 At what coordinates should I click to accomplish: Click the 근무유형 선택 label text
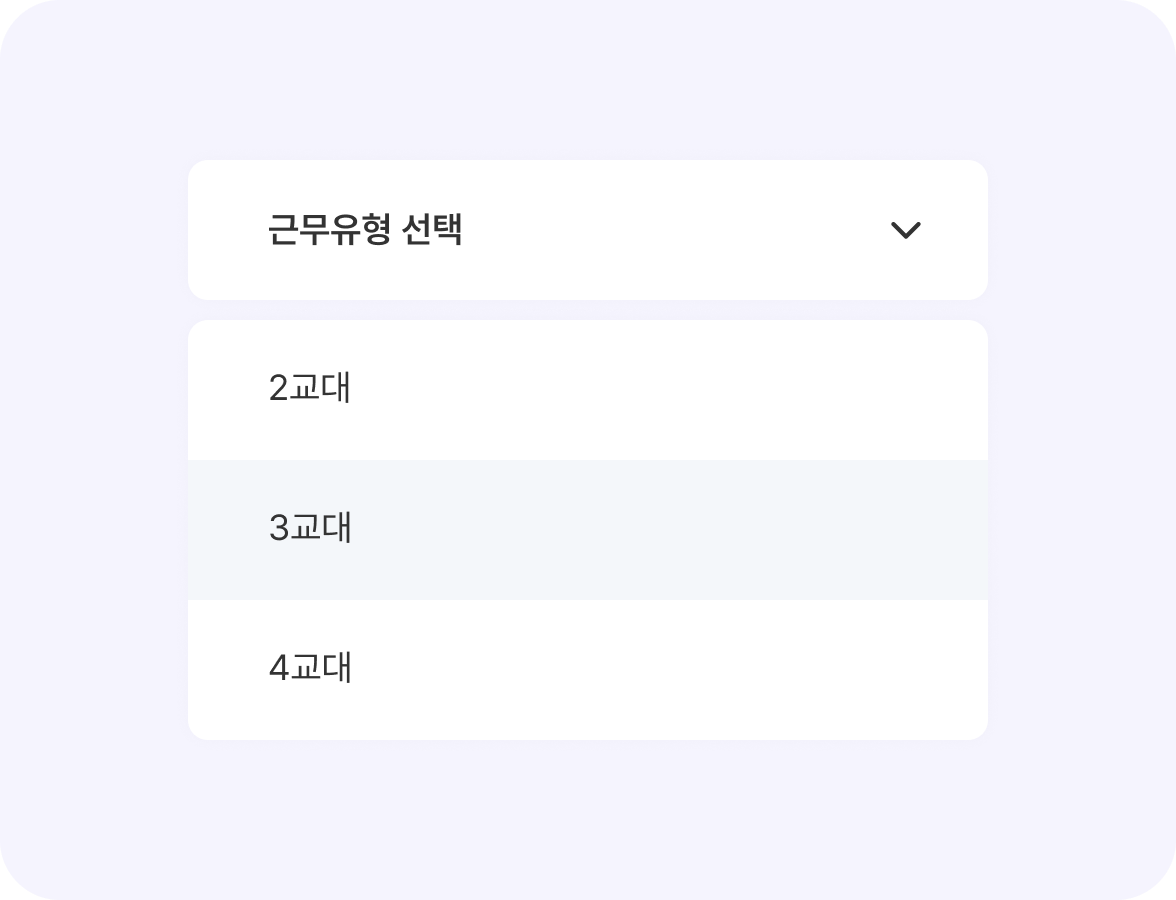365,230
